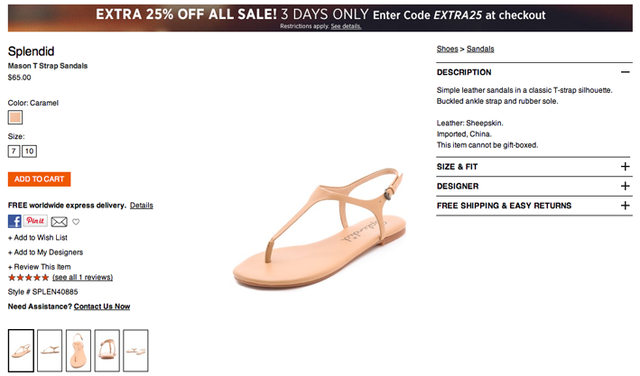Expand the Size & Fit section

[625, 167]
